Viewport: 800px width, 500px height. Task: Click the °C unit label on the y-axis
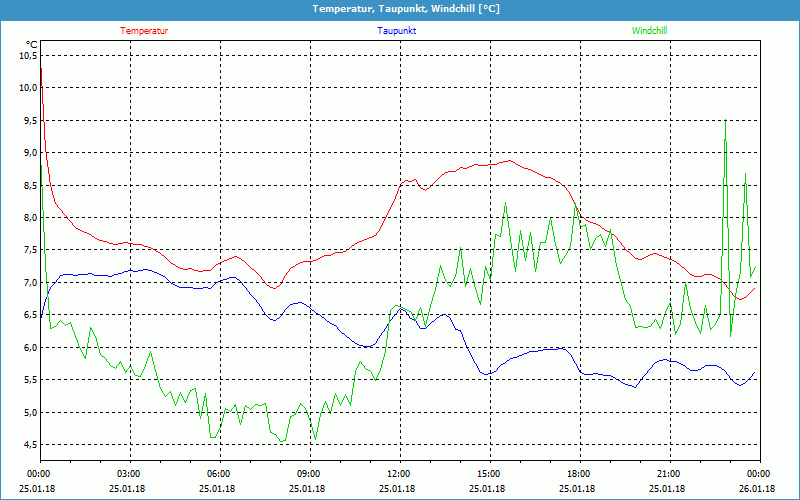click(32, 45)
